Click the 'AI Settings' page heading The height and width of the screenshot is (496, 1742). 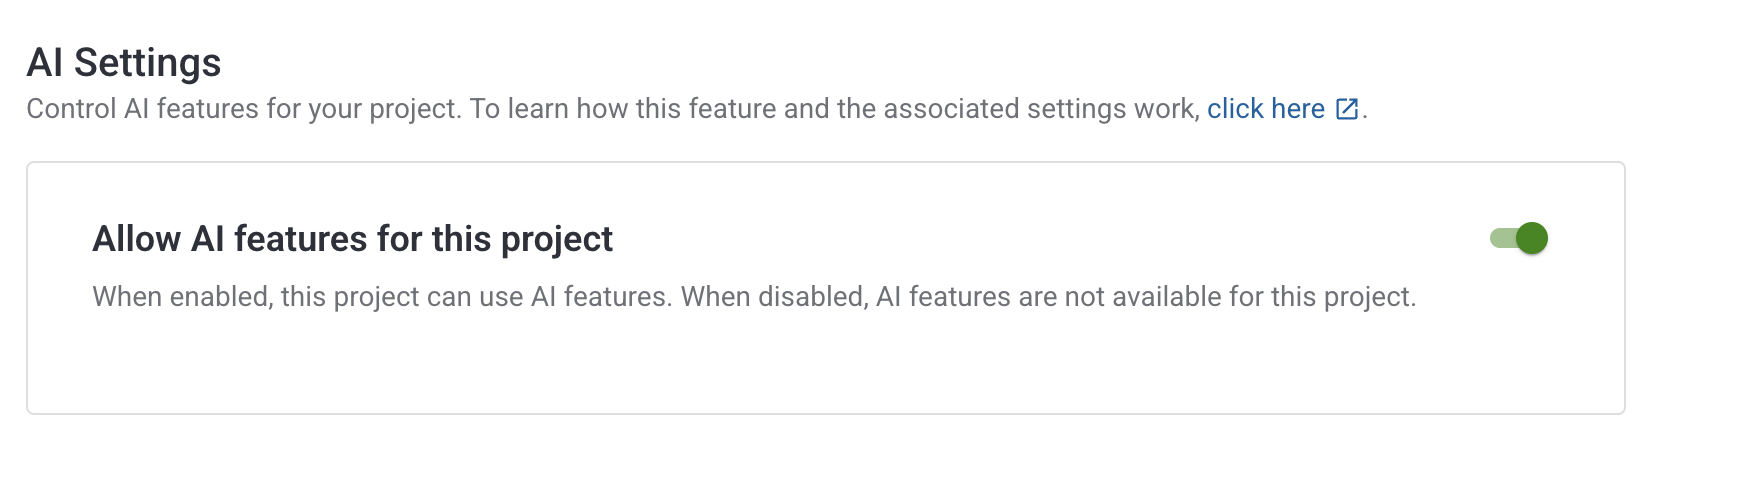123,63
